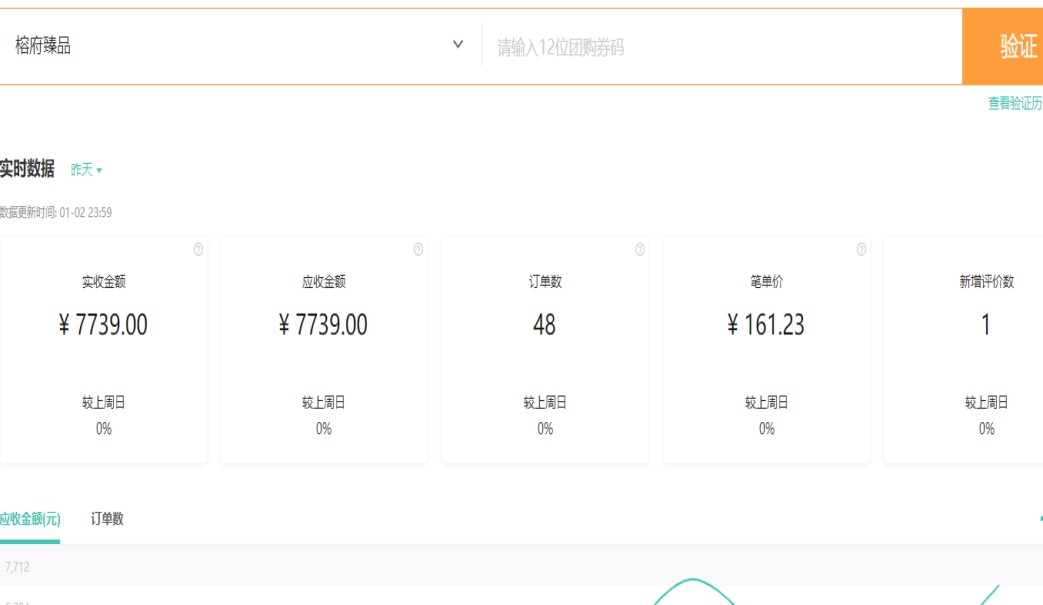Click the ¥161.23 value in 笔单价 card
The image size is (1043, 605).
(x=766, y=325)
